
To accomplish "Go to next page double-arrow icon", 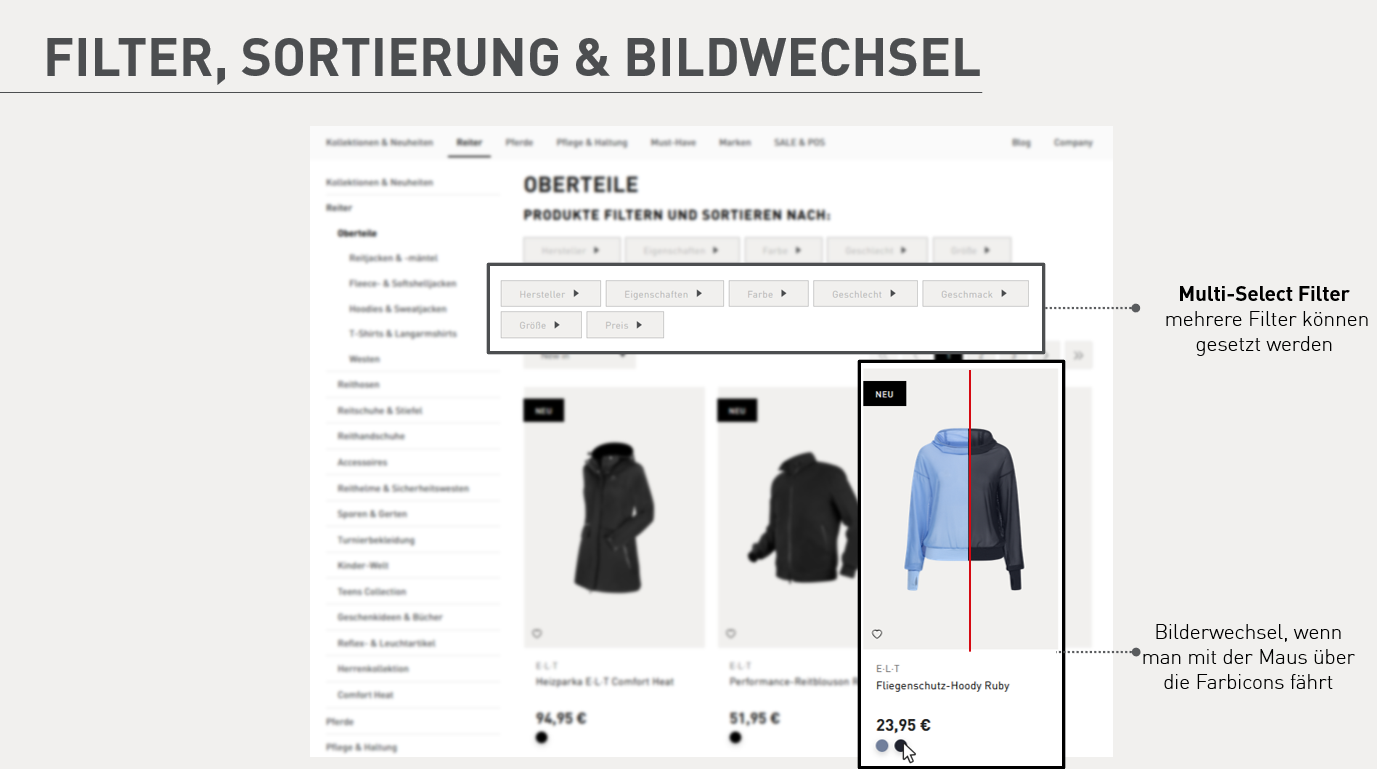I will (1080, 355).
